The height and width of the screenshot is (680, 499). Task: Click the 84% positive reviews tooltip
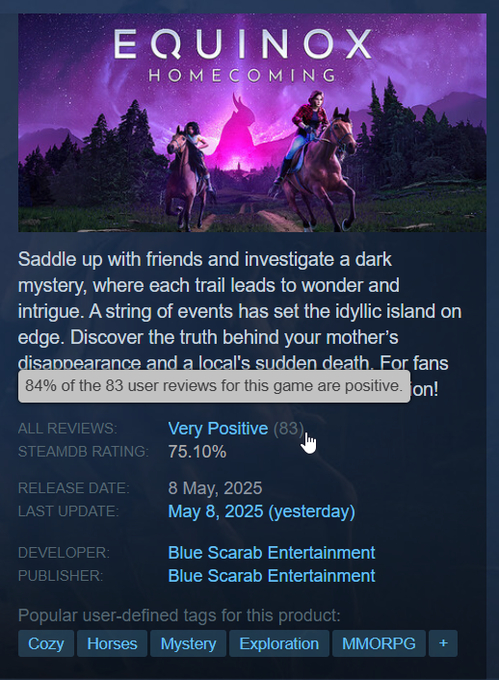click(214, 386)
